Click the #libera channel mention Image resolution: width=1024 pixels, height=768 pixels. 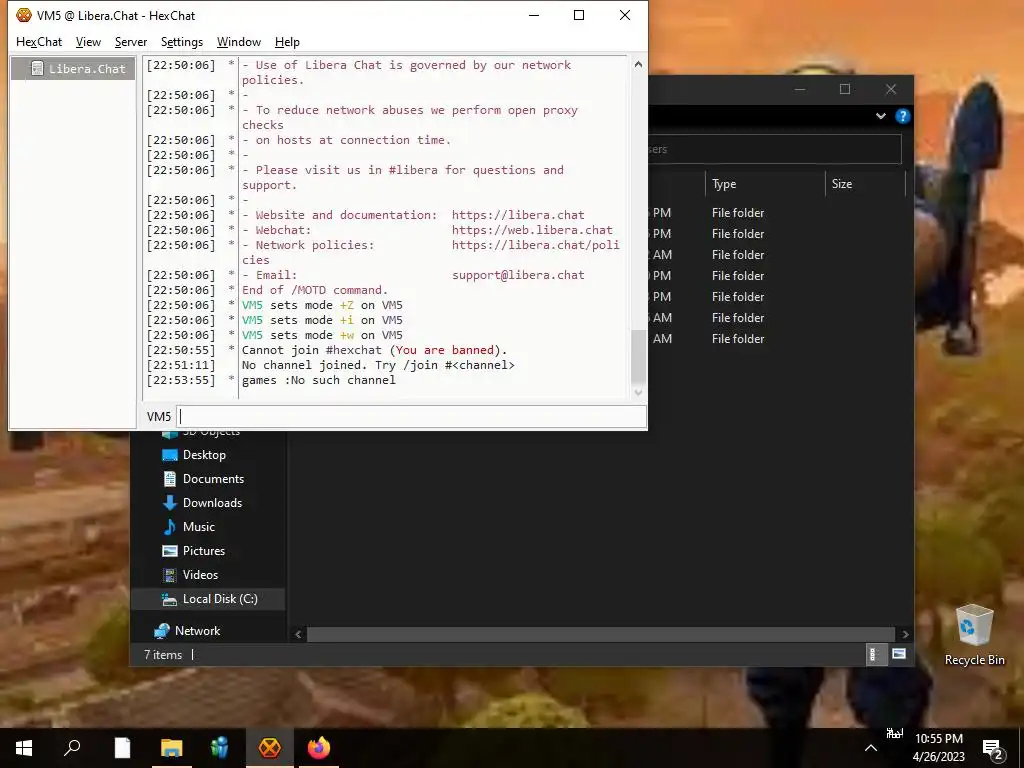tap(413, 170)
